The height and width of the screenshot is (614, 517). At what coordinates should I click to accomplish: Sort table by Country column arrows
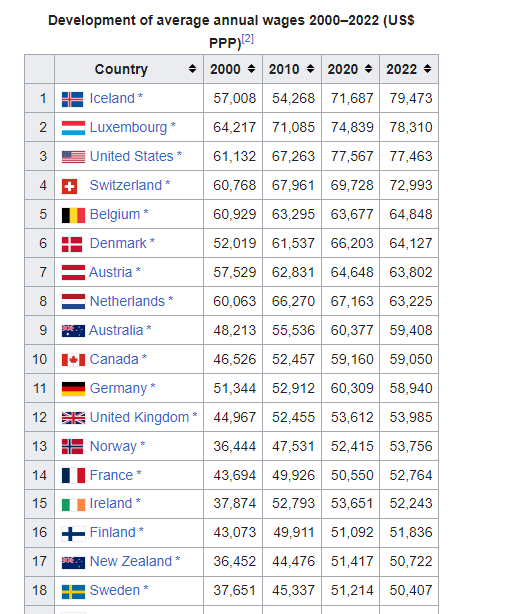click(x=192, y=69)
